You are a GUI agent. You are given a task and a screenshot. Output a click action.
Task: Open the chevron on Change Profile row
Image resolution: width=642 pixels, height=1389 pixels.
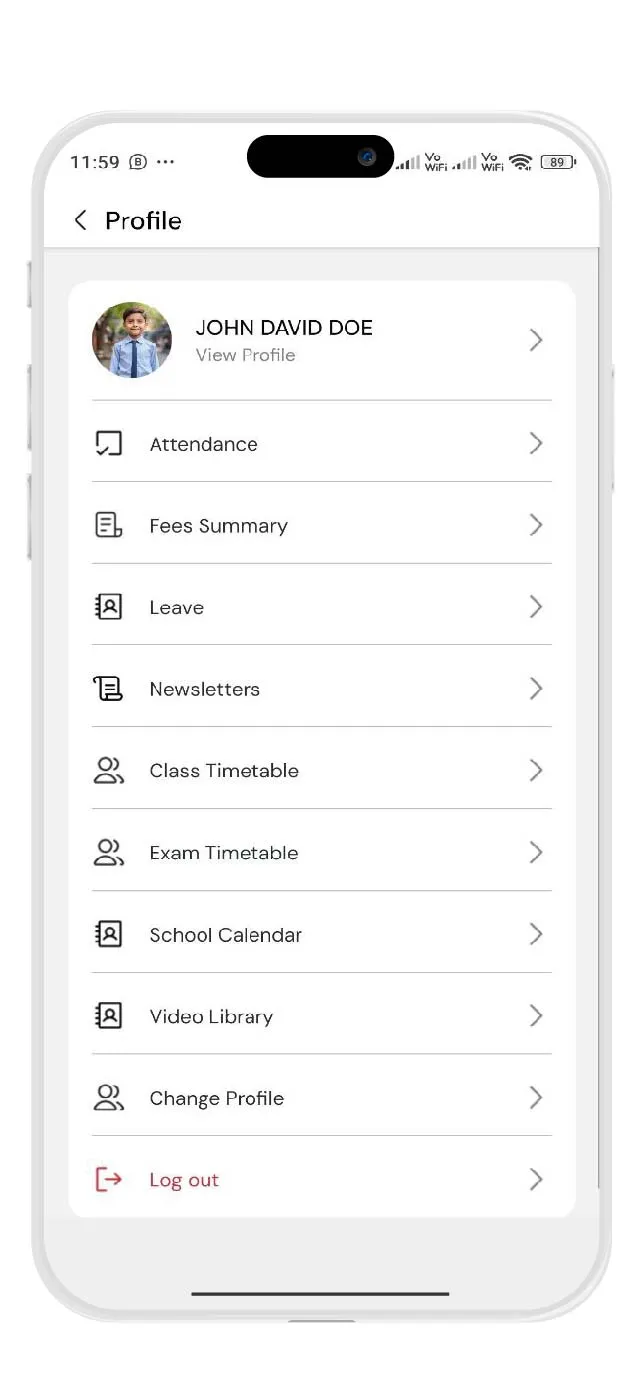click(536, 1098)
